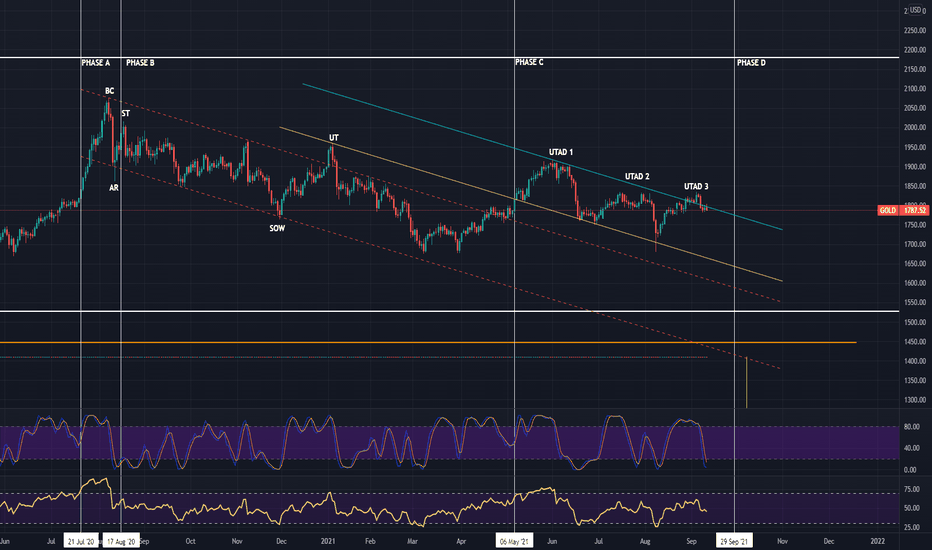Select the orange horizontal support line
The image size is (932, 550).
[x=428, y=342]
